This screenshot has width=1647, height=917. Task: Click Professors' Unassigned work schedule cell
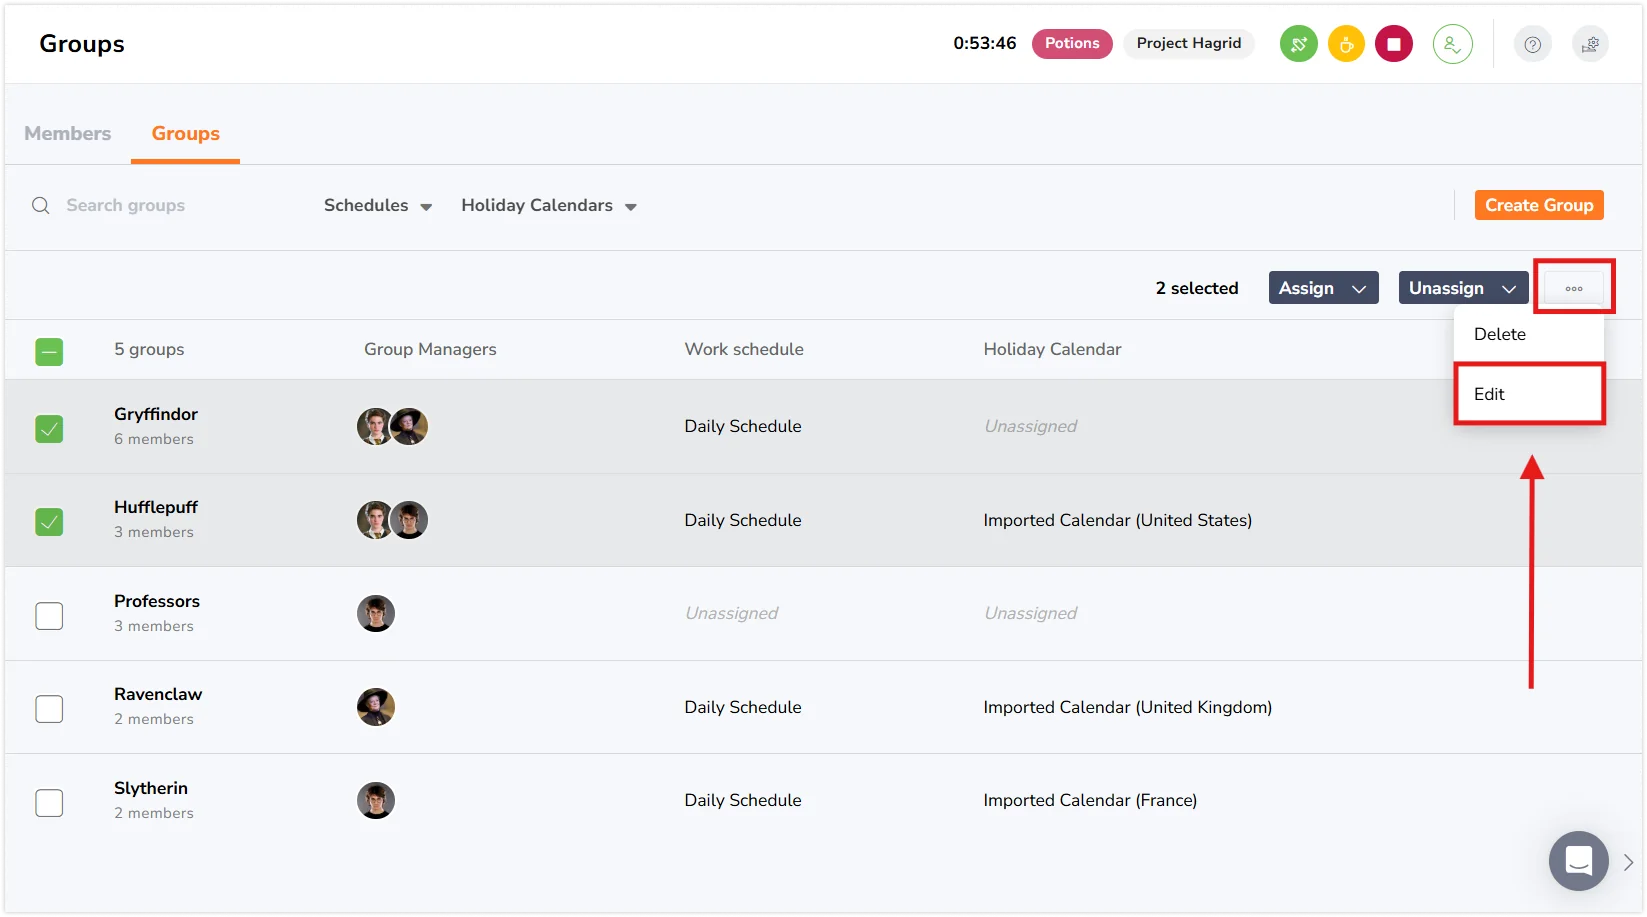(x=732, y=613)
